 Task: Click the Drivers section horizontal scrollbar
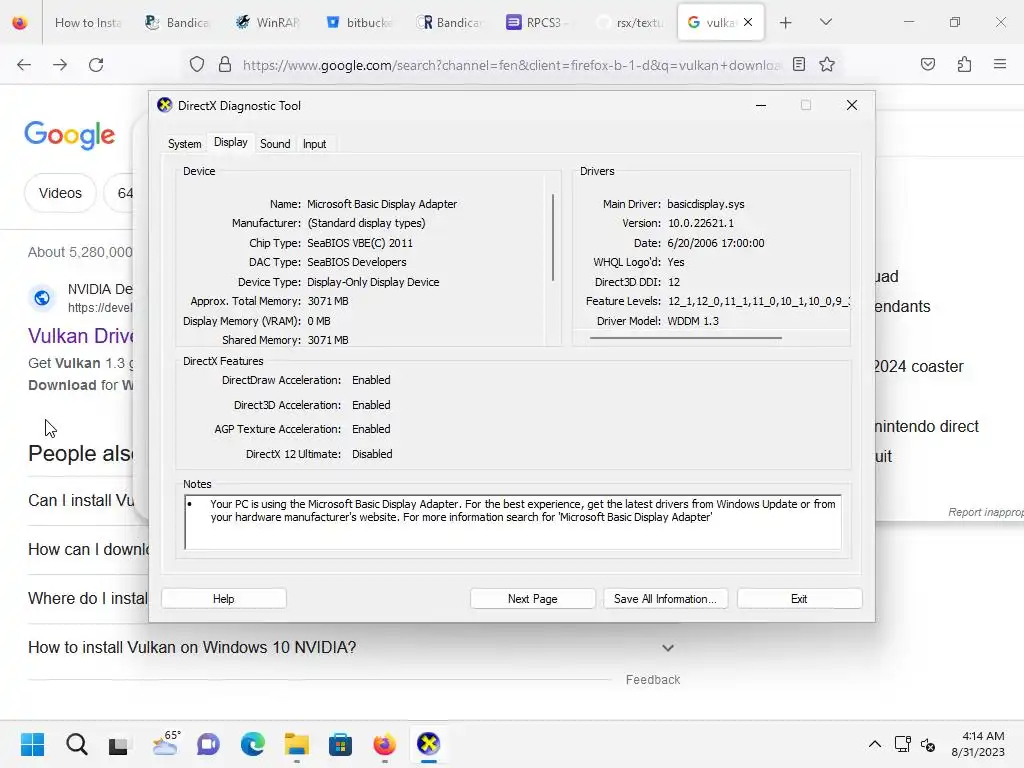pyautogui.click(x=685, y=338)
